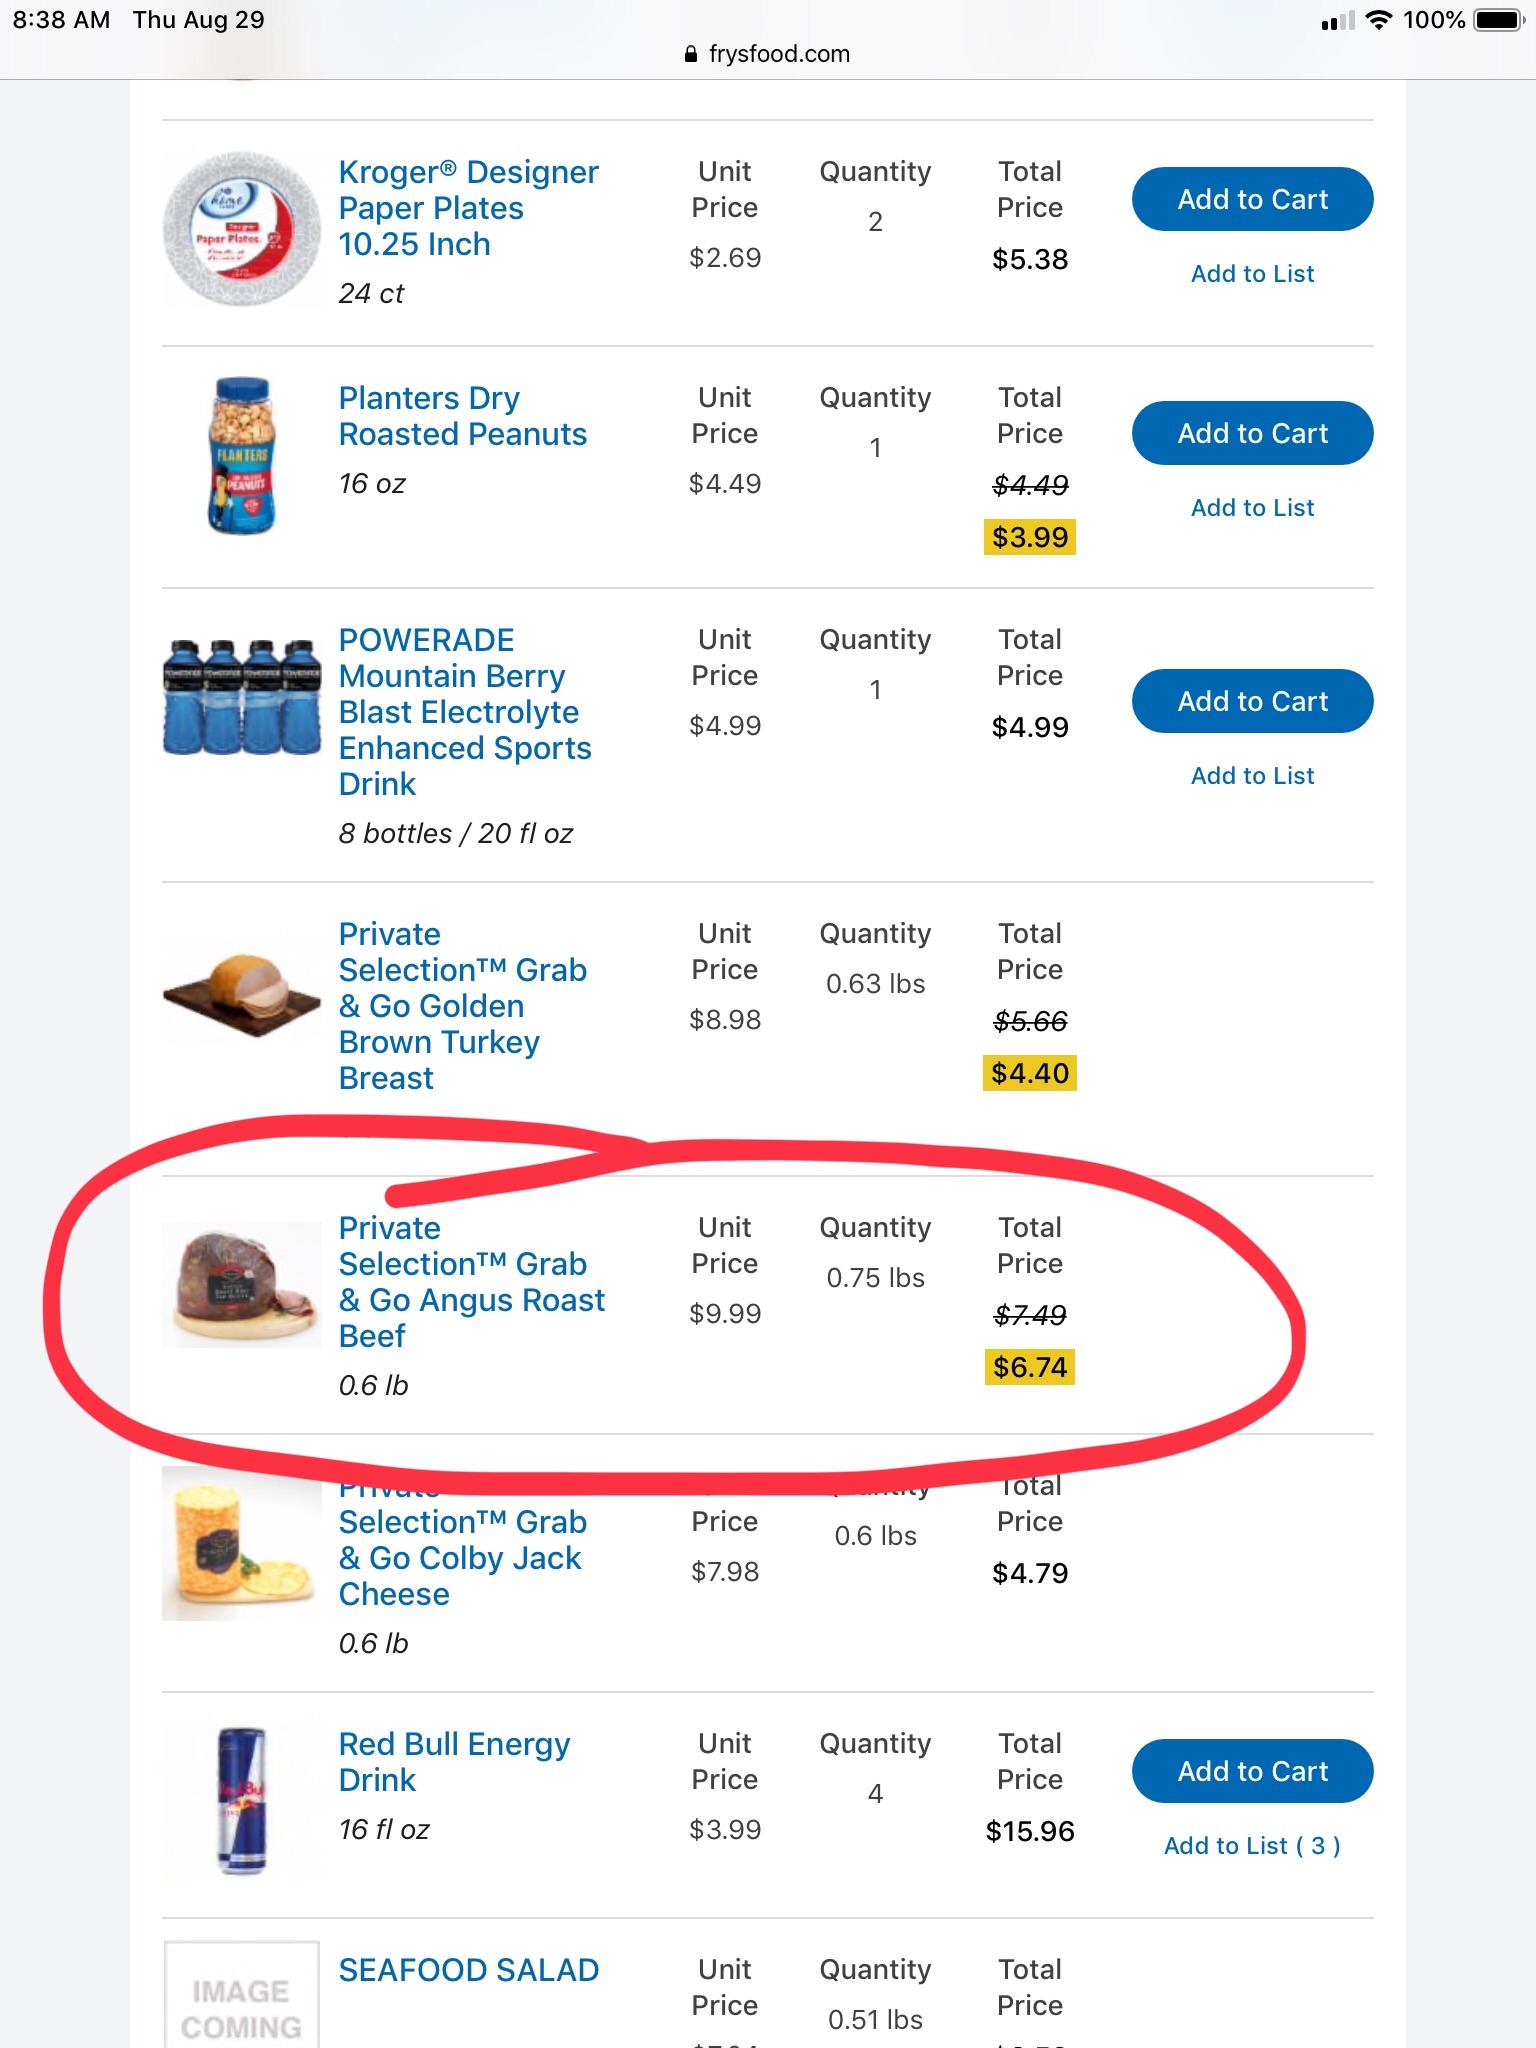Viewport: 1536px width, 2048px height.
Task: Add Planters Peanuts to list
Action: [1252, 508]
